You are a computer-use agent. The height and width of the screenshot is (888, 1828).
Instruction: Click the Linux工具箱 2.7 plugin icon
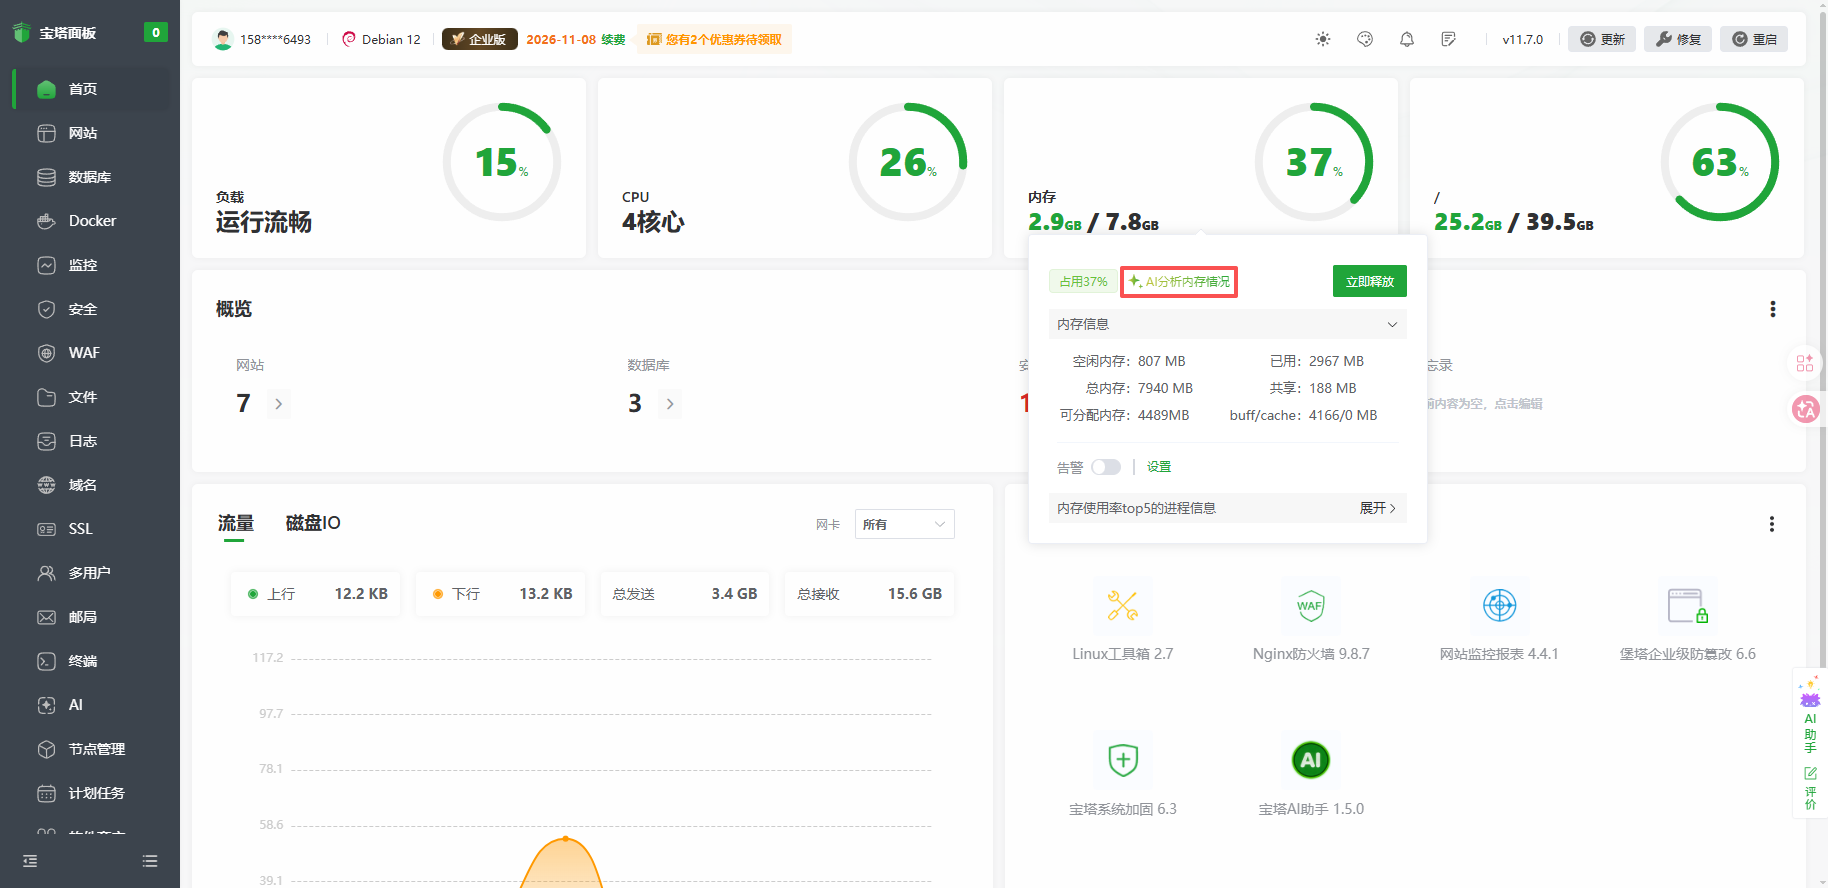click(x=1122, y=606)
